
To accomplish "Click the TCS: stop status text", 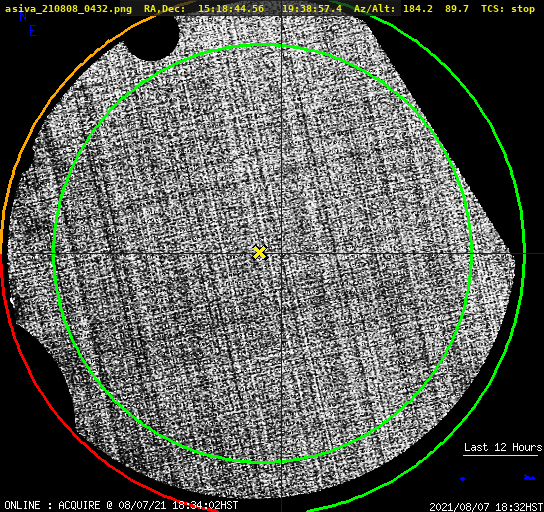I will [x=508, y=9].
